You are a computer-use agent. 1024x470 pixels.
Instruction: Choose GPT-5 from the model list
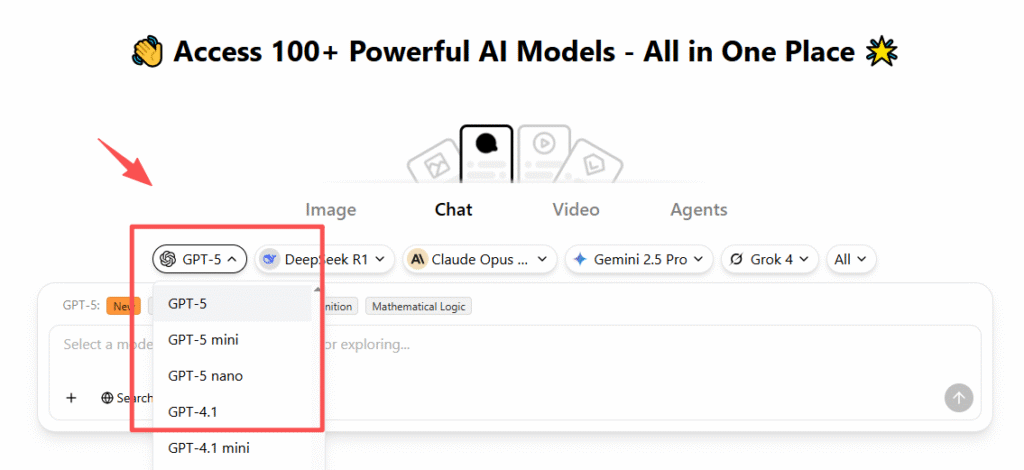pyautogui.click(x=232, y=303)
